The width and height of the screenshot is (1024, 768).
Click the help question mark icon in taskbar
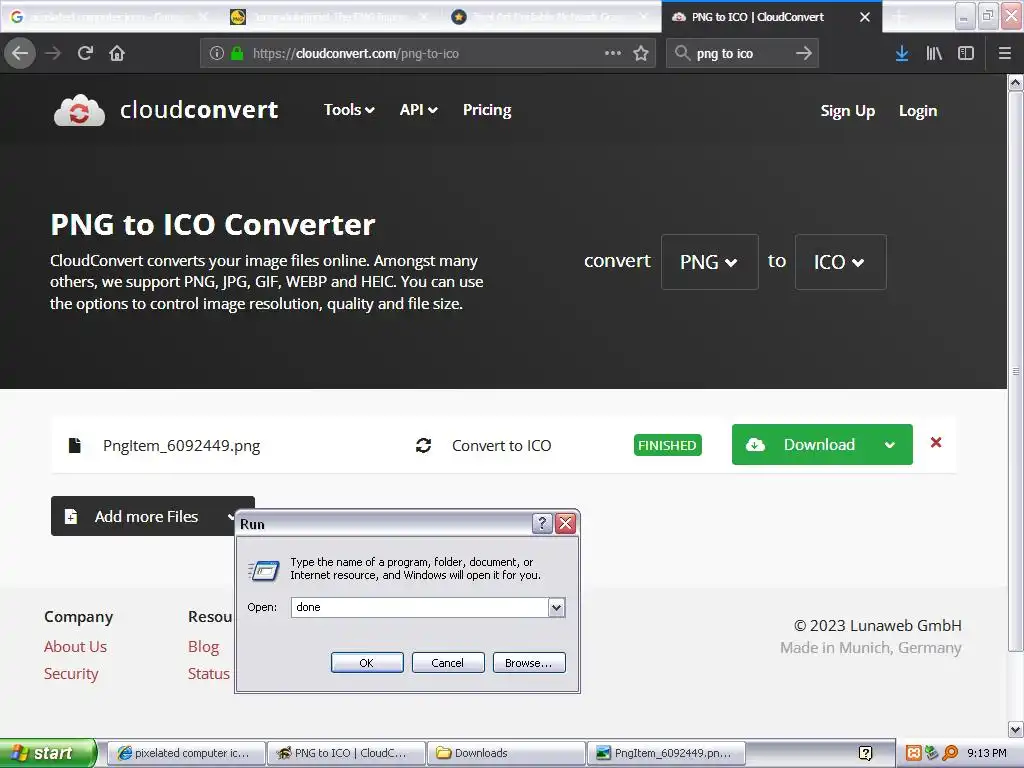(x=865, y=754)
